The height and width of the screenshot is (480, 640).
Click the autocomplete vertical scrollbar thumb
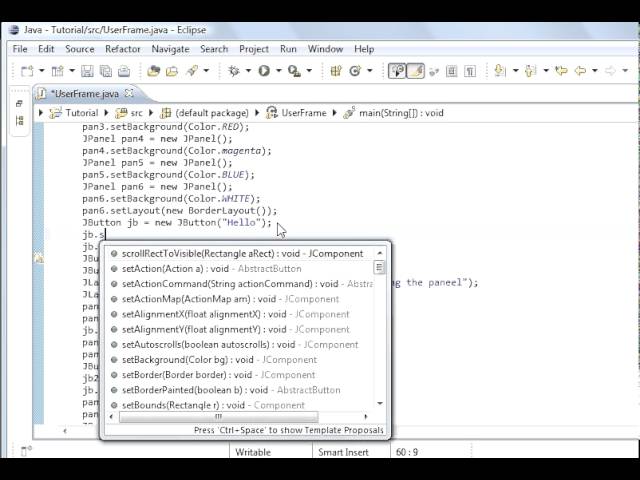[379, 268]
